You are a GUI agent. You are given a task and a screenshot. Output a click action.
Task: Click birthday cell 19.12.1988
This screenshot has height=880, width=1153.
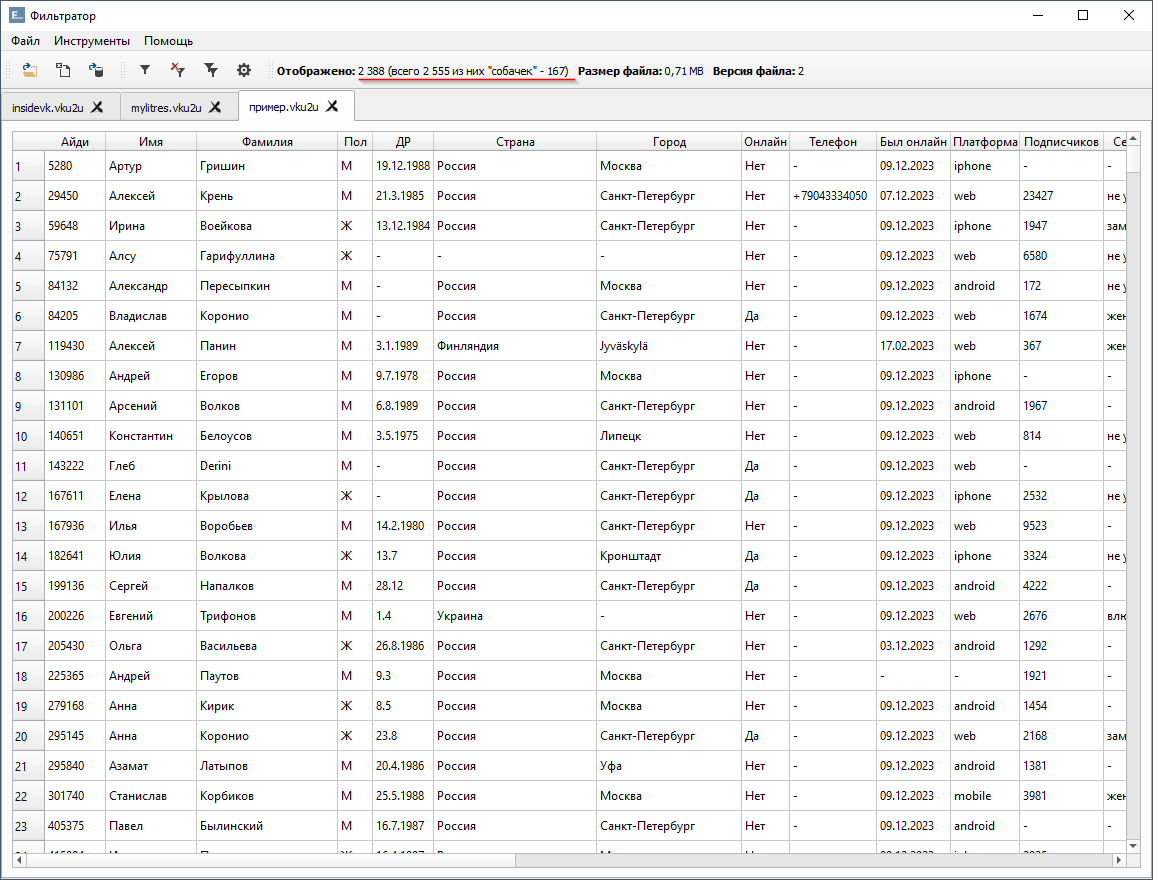(x=403, y=166)
